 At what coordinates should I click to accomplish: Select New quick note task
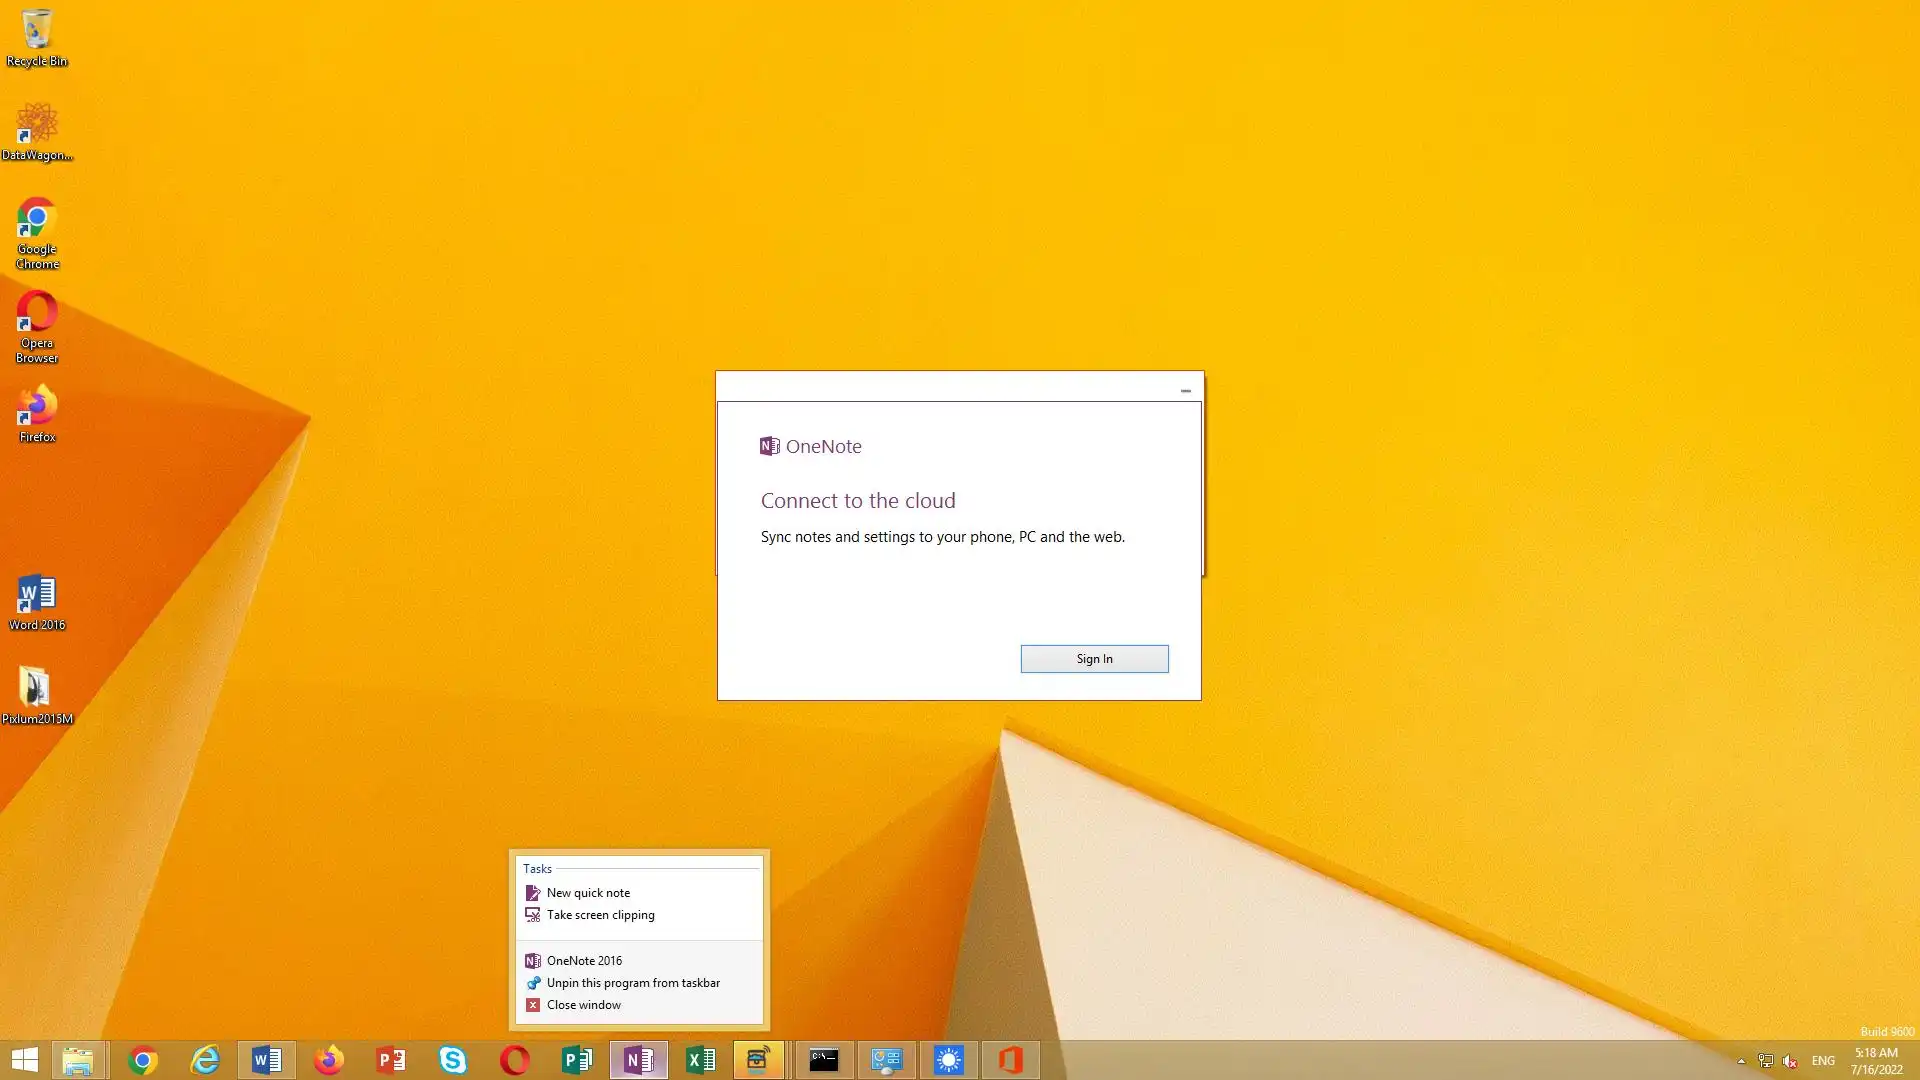click(x=588, y=893)
